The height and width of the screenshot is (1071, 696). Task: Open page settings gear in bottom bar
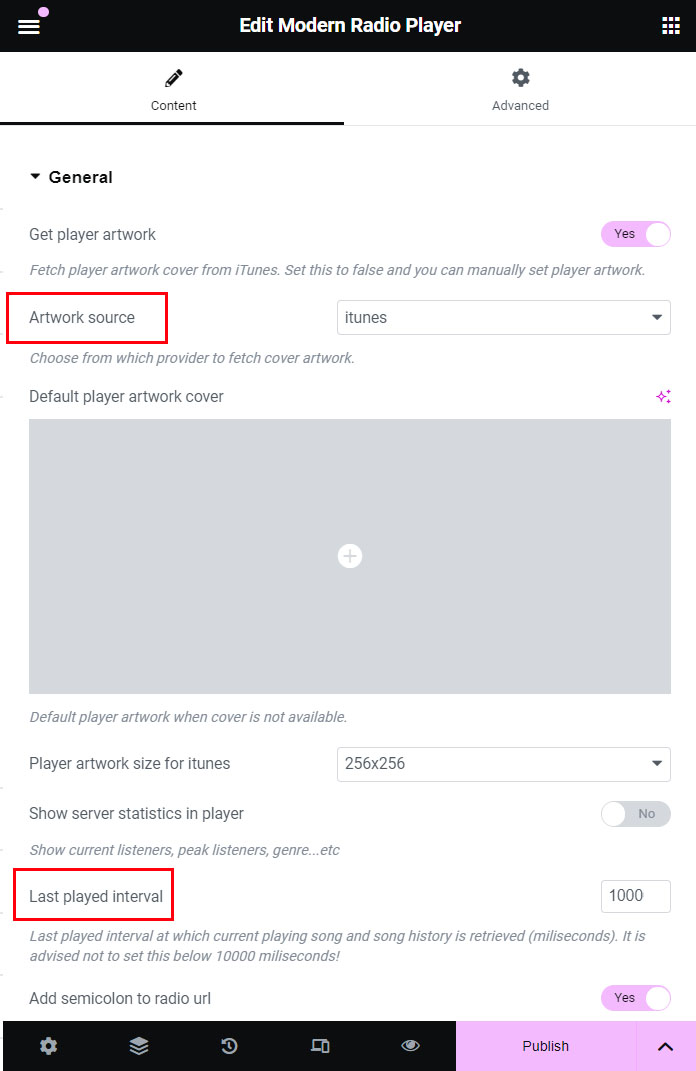[x=48, y=1046]
